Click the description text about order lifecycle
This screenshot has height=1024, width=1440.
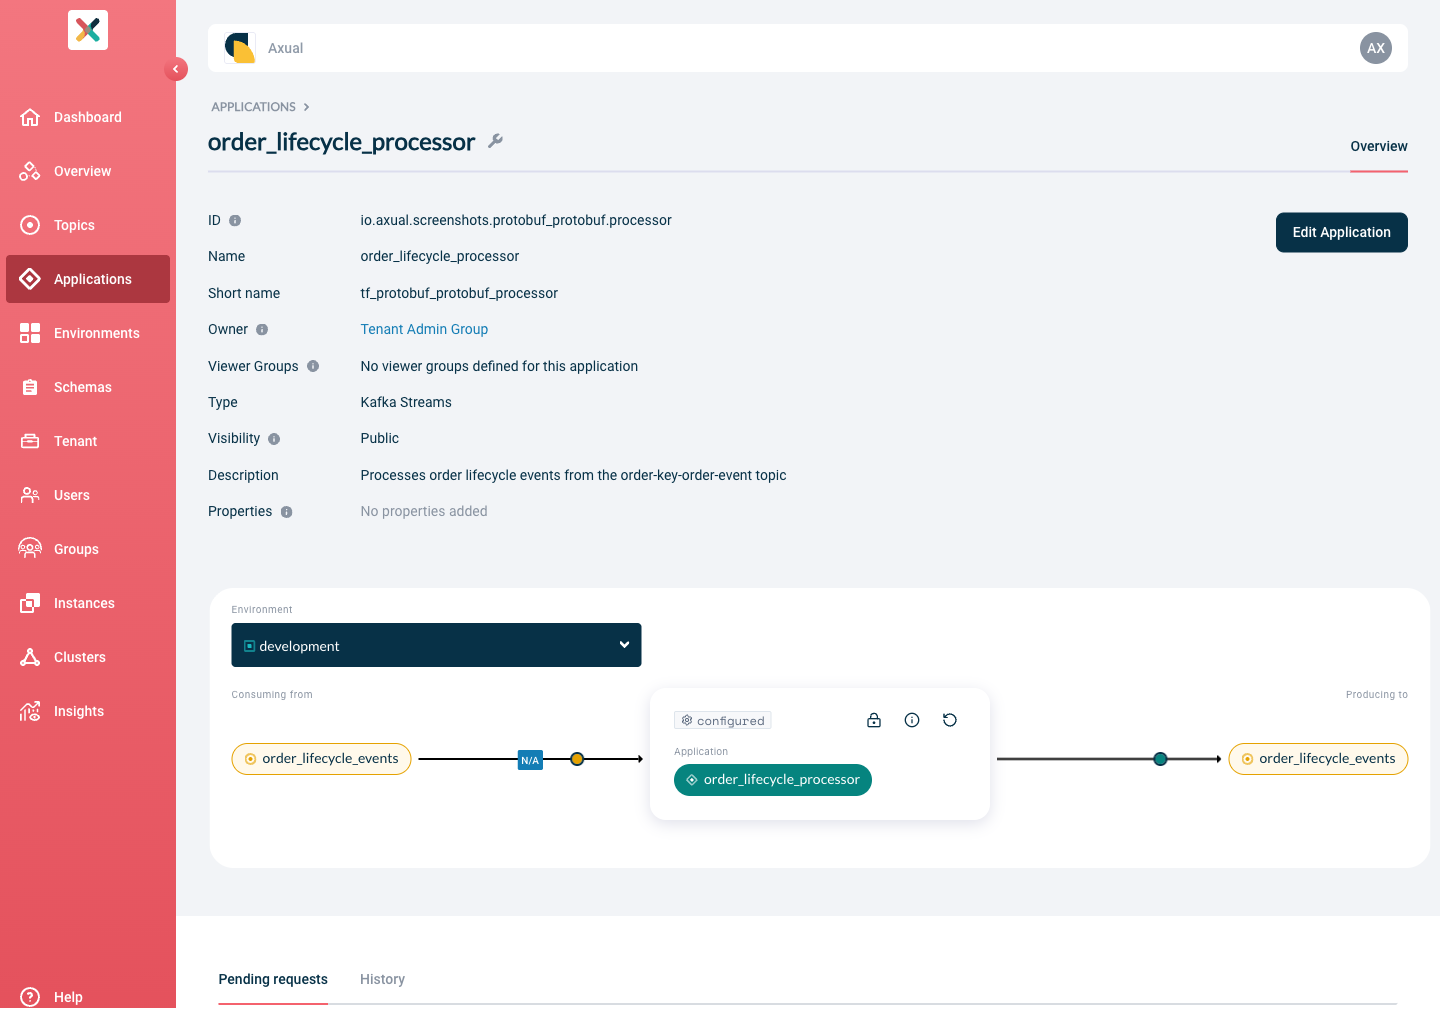point(573,475)
